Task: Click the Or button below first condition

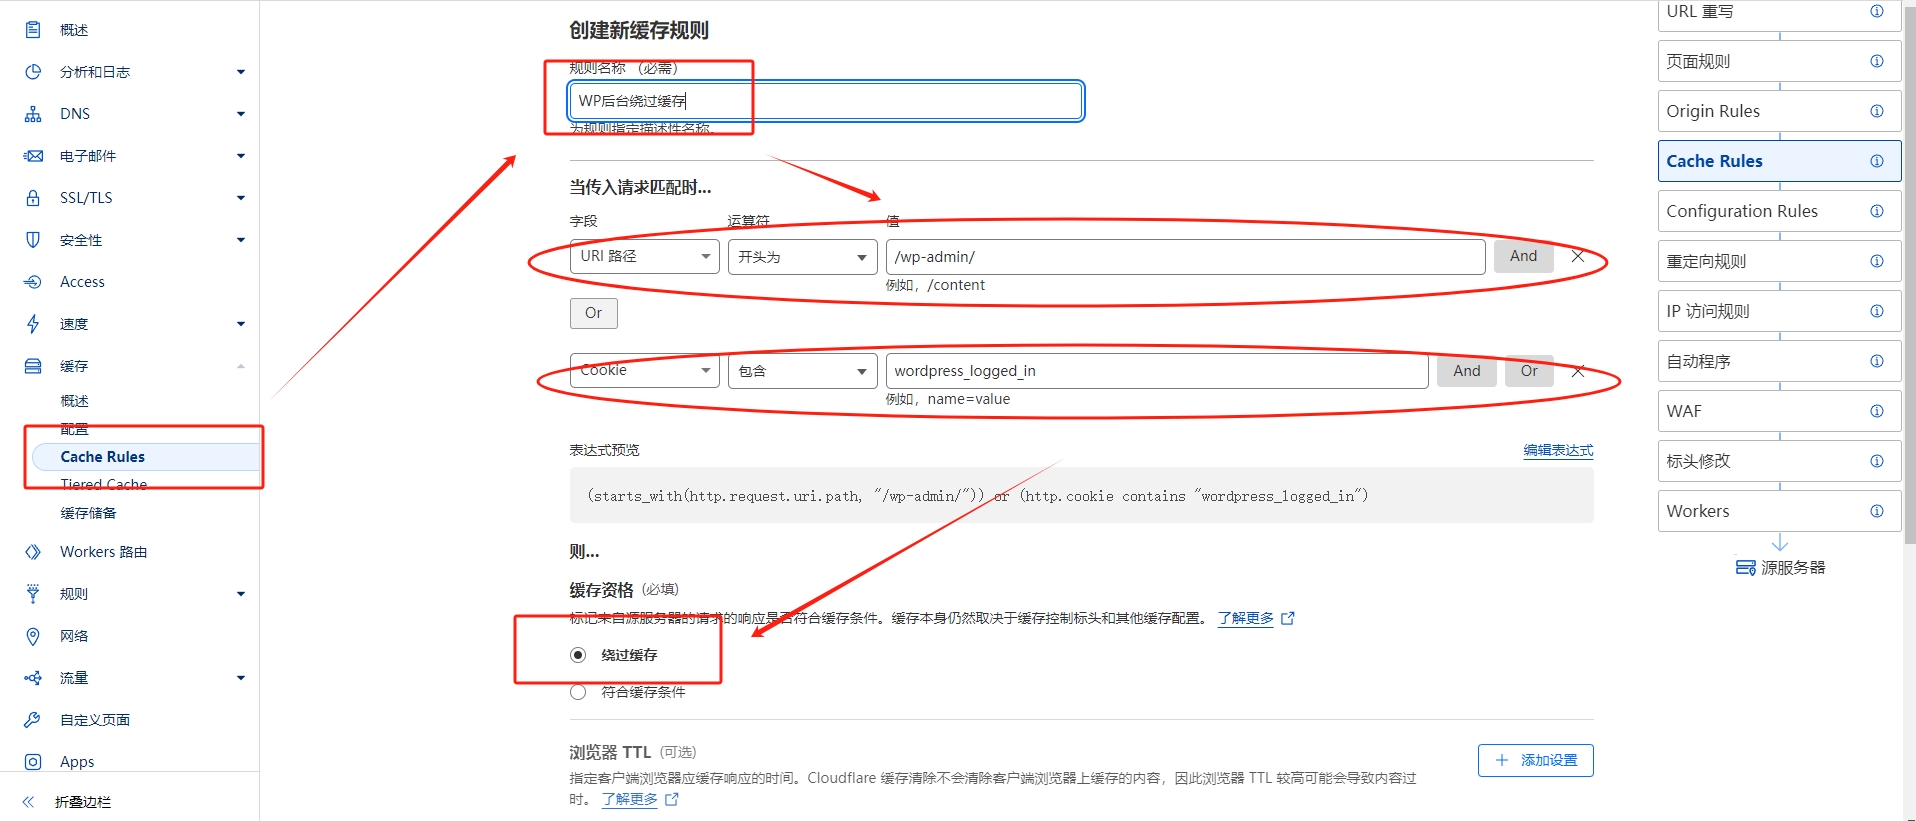Action: pos(594,313)
